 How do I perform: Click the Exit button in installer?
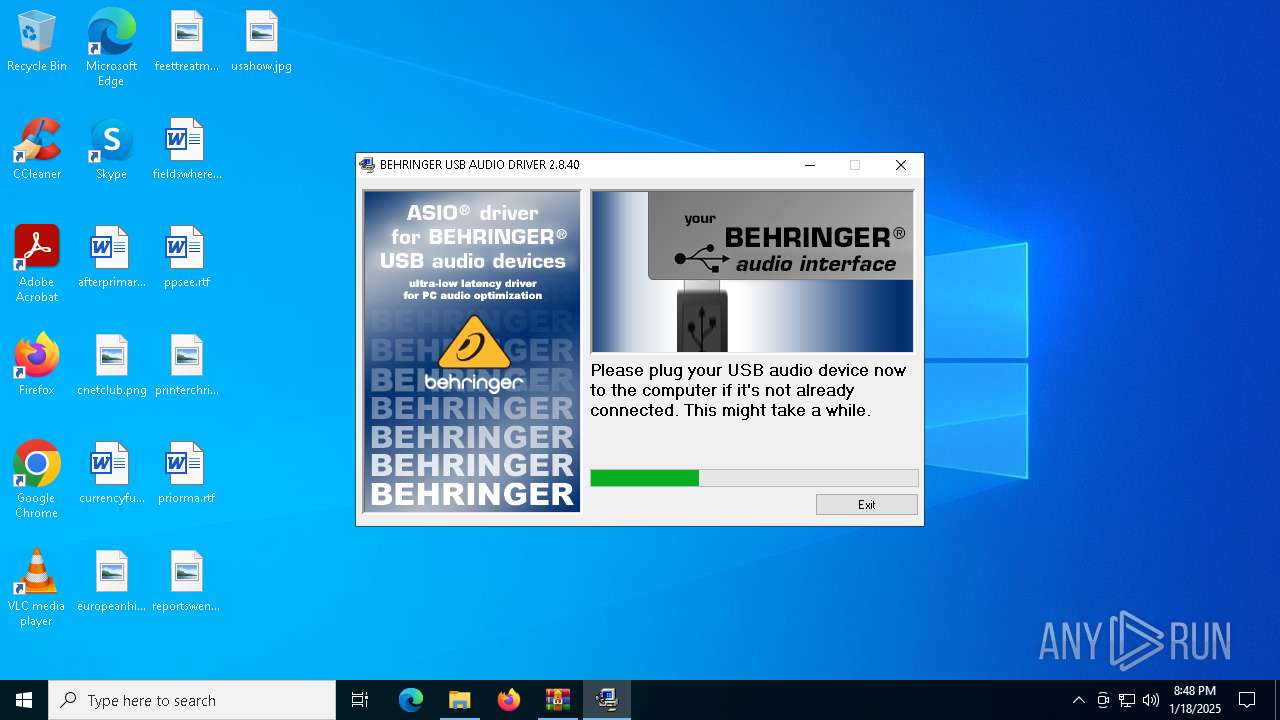[x=866, y=505]
